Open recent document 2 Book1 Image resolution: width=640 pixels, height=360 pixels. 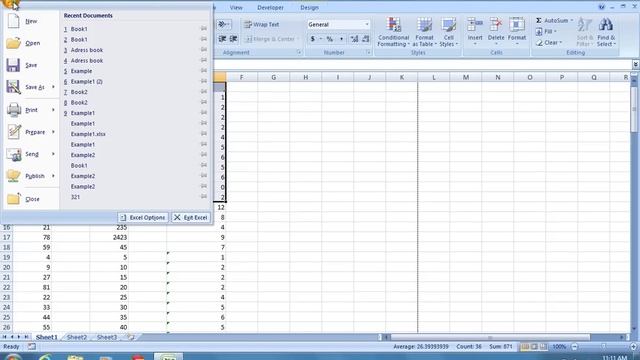(x=79, y=39)
